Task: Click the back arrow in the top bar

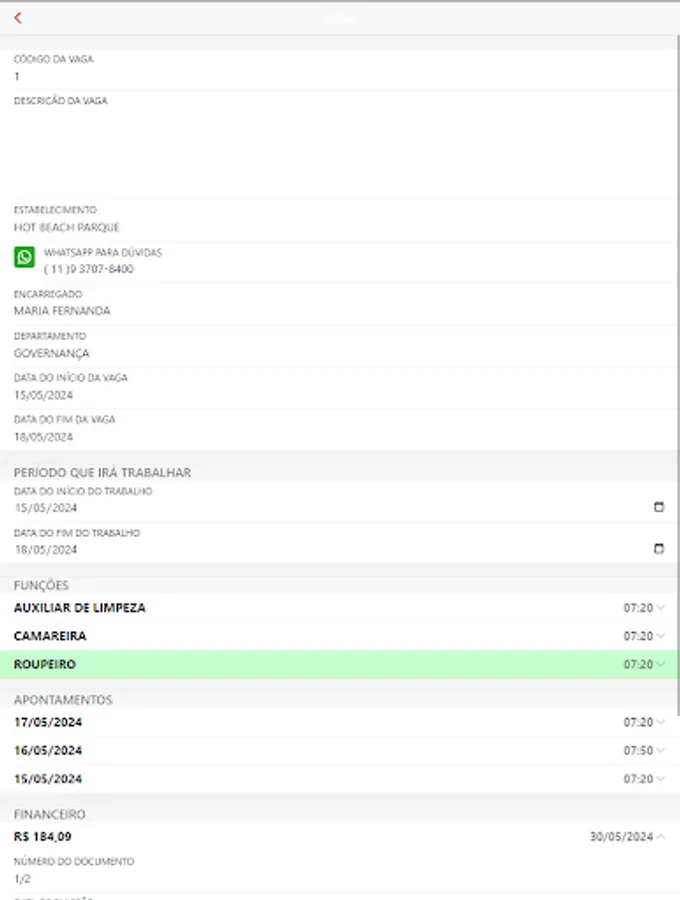Action: pyautogui.click(x=16, y=17)
